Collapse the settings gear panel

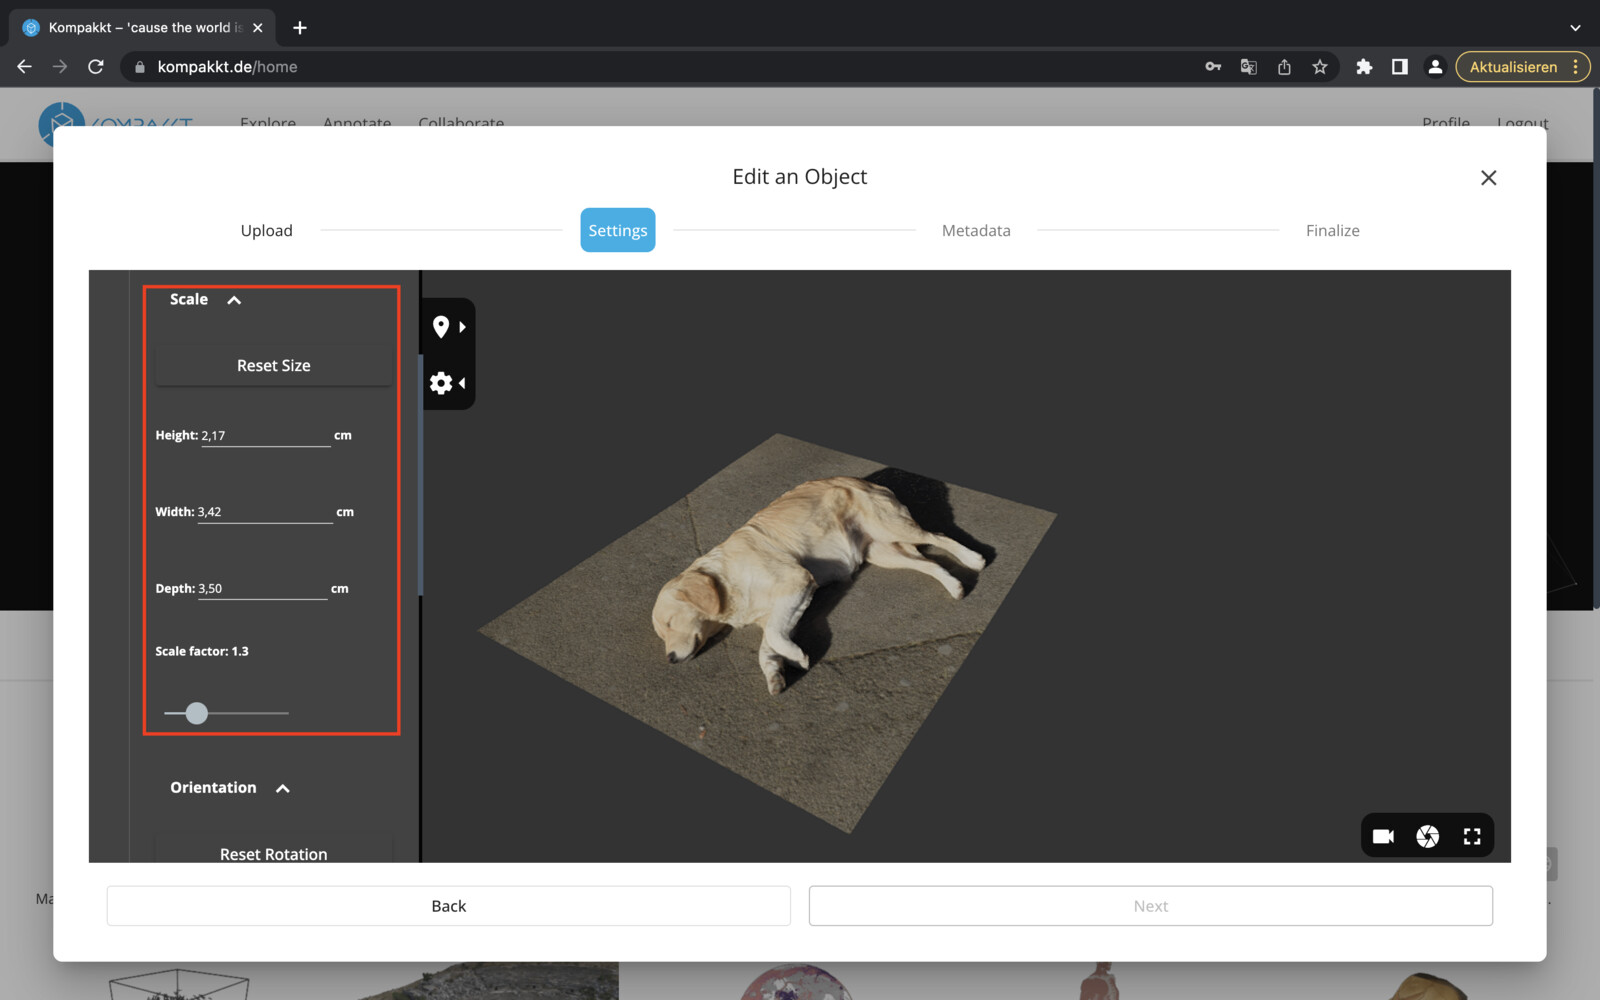448,383
